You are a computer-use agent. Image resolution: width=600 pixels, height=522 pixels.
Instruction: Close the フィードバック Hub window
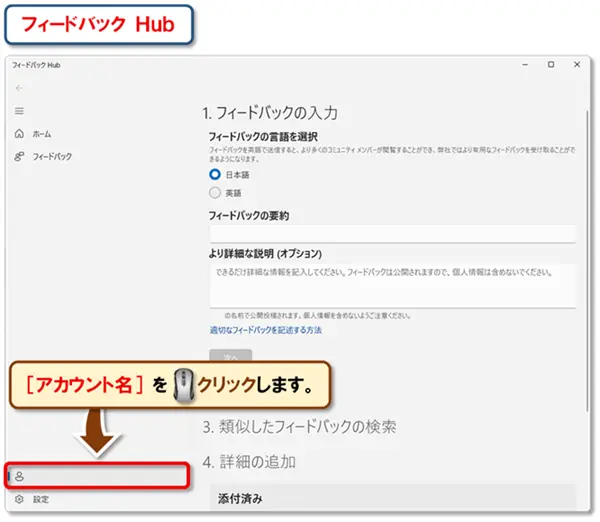[x=578, y=65]
